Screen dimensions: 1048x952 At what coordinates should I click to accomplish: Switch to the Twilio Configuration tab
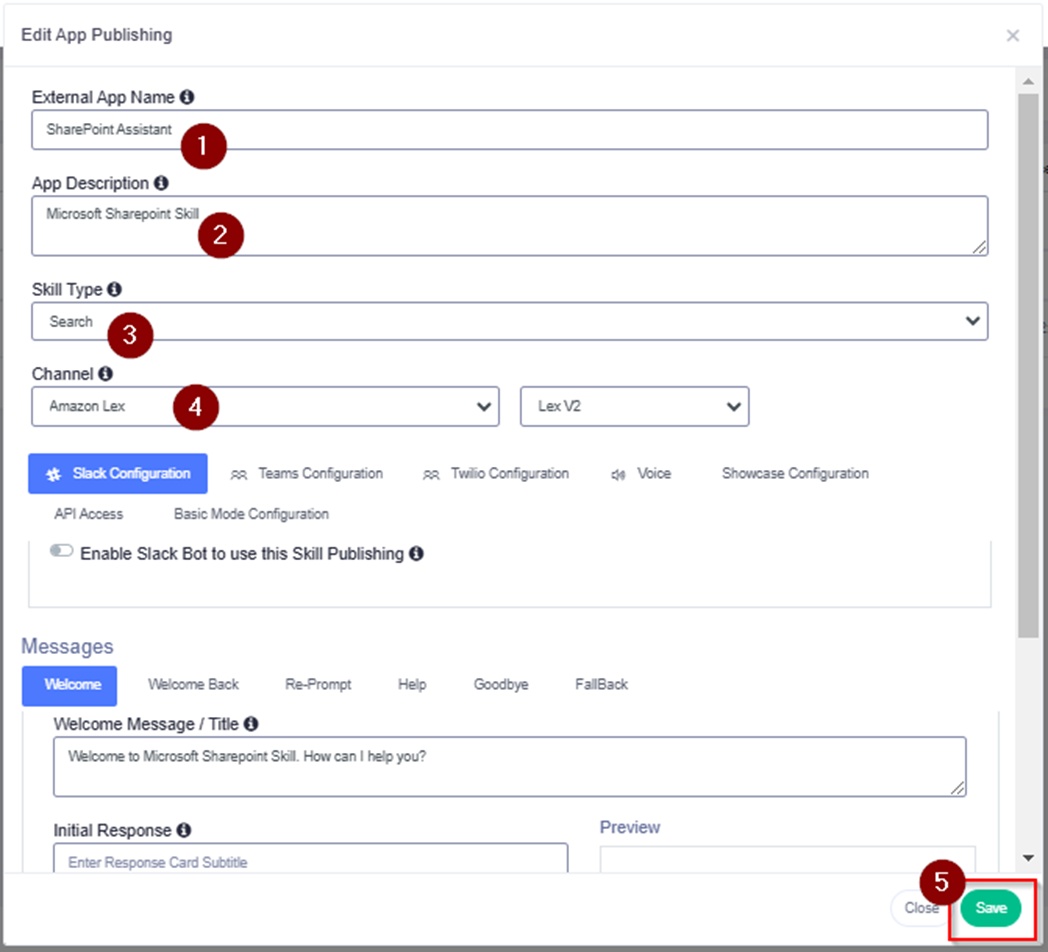pyautogui.click(x=496, y=473)
